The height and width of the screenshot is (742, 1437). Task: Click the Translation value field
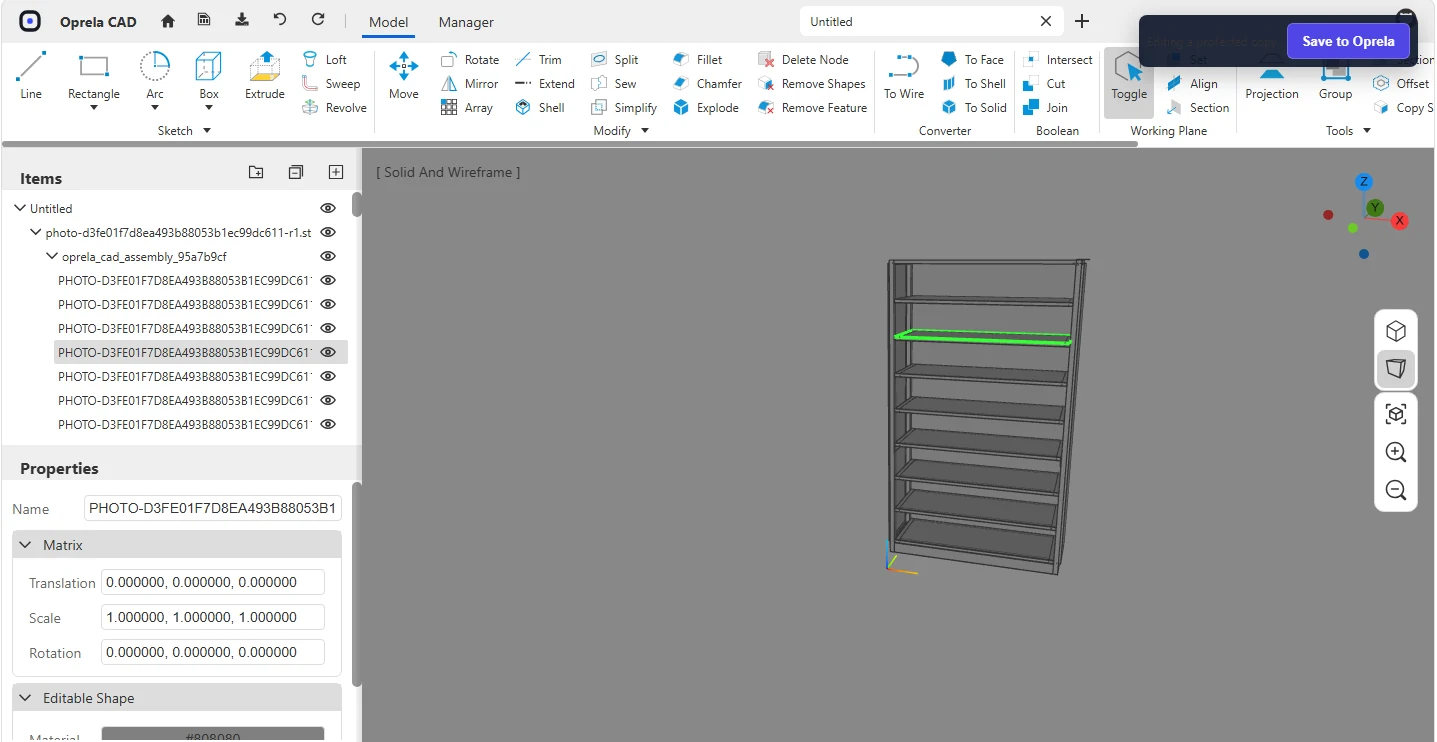[x=213, y=582]
